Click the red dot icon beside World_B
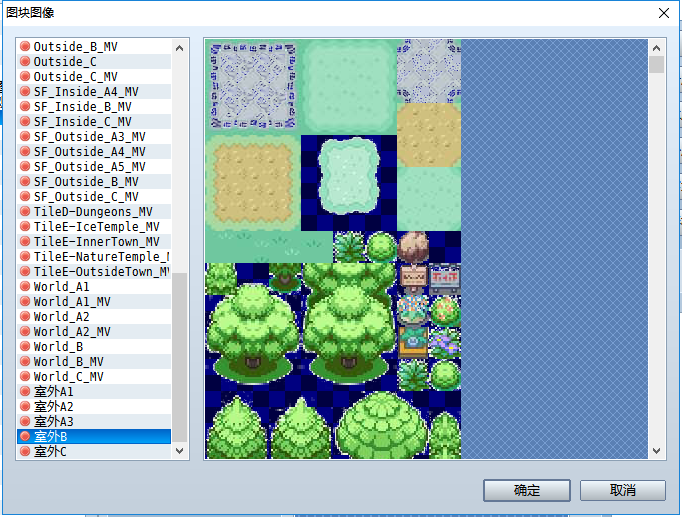Image resolution: width=682 pixels, height=517 pixels. [x=25, y=347]
